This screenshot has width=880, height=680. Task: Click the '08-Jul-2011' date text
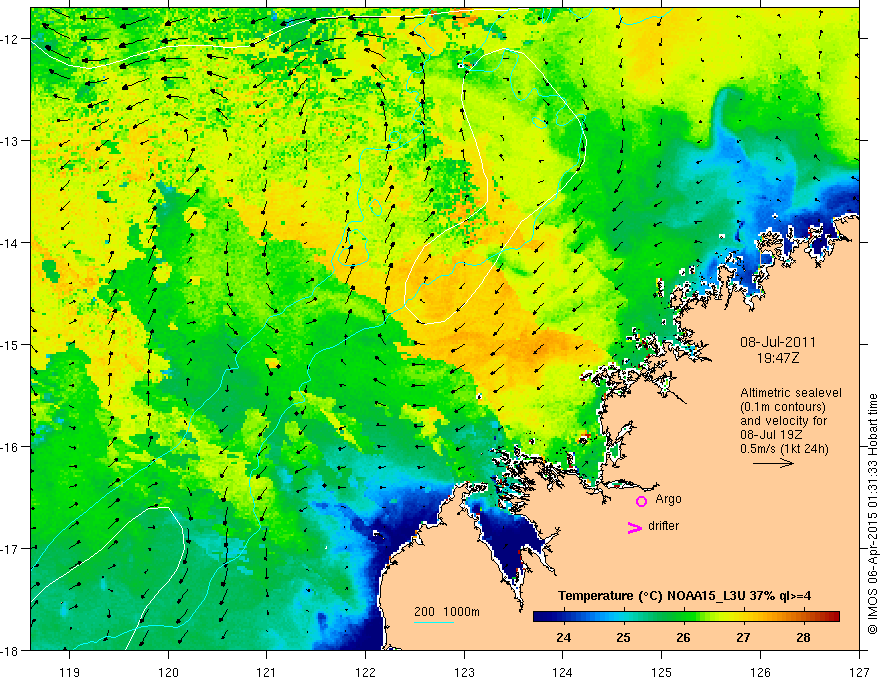[x=778, y=342]
